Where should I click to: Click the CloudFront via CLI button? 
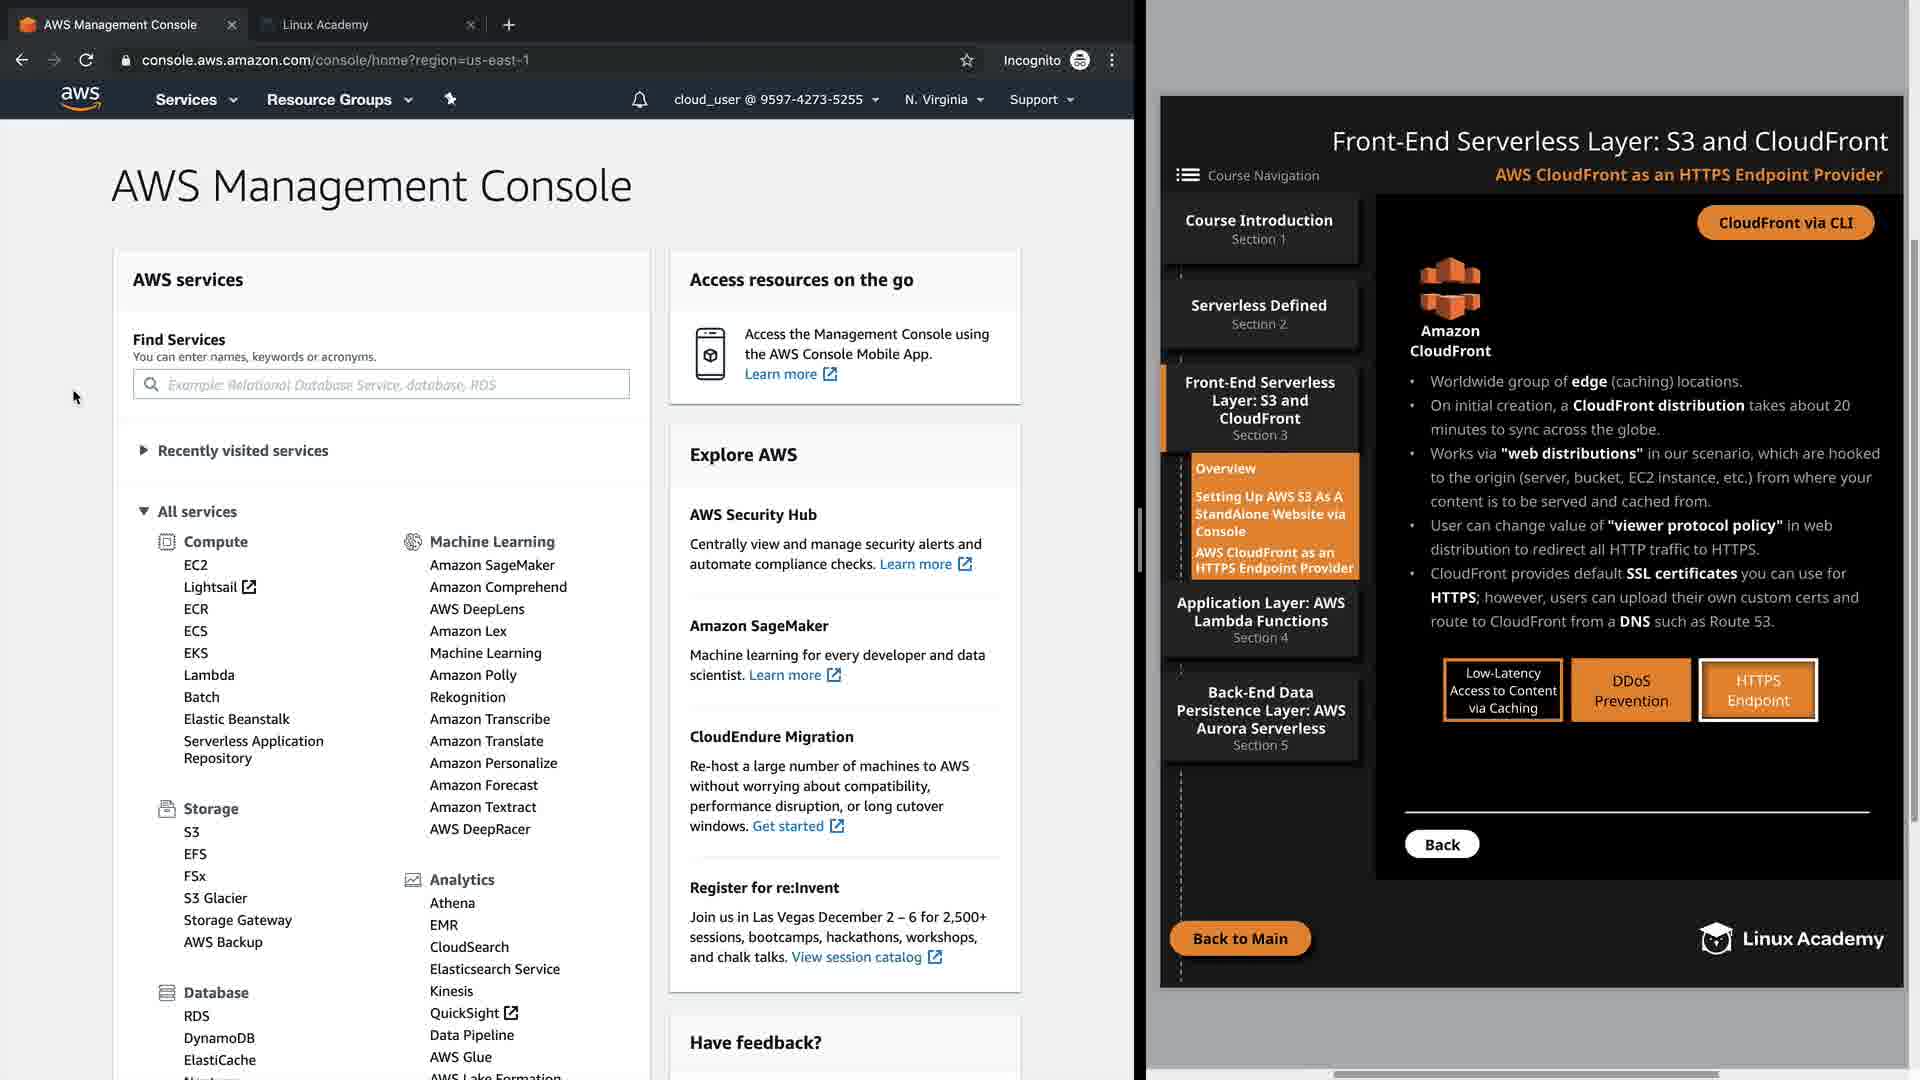click(1785, 223)
